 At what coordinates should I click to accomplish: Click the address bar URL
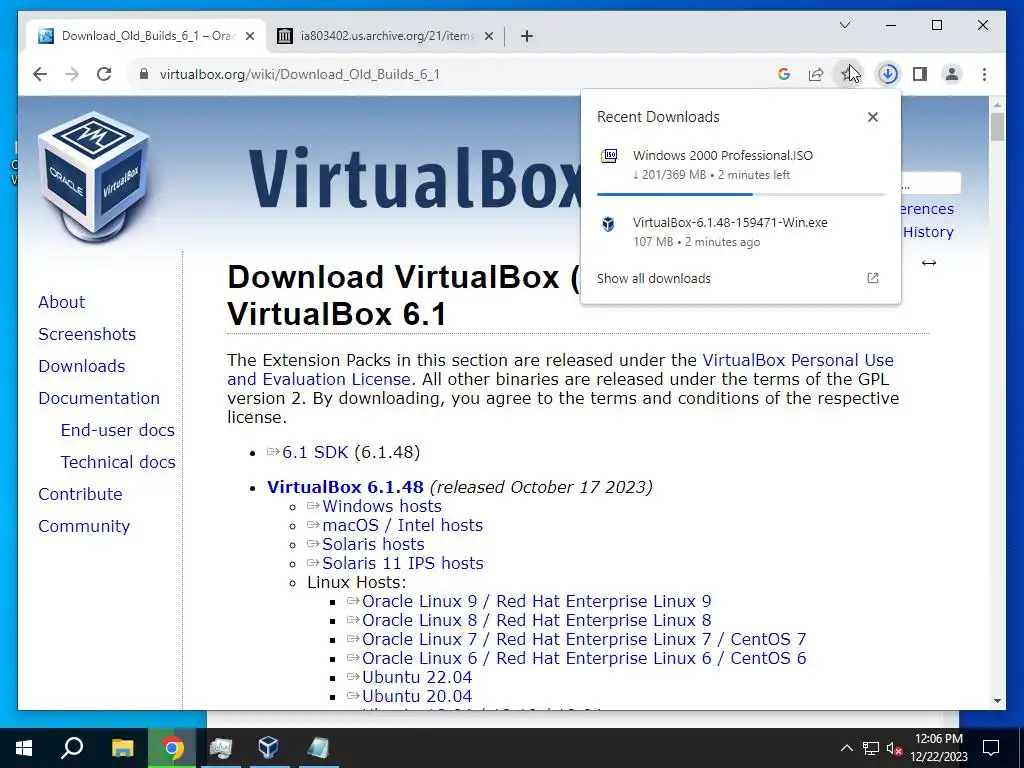[300, 74]
